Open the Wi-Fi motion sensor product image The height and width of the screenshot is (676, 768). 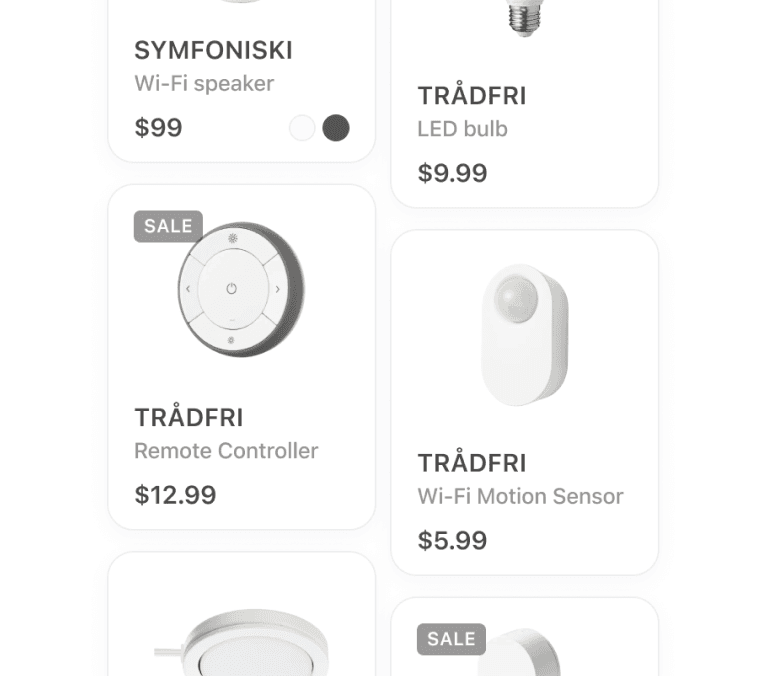[x=525, y=335]
